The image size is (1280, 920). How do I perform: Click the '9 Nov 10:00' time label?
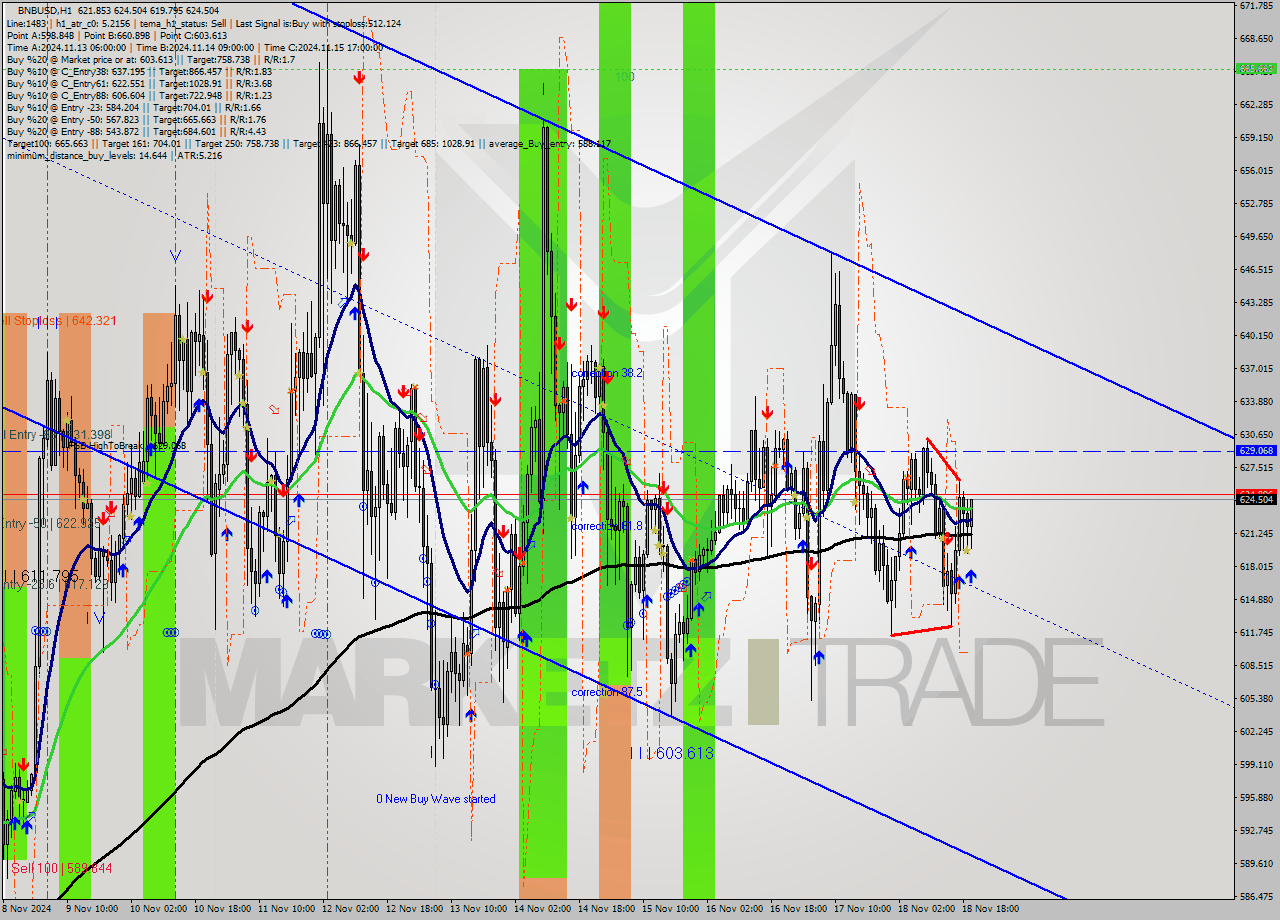[x=92, y=909]
